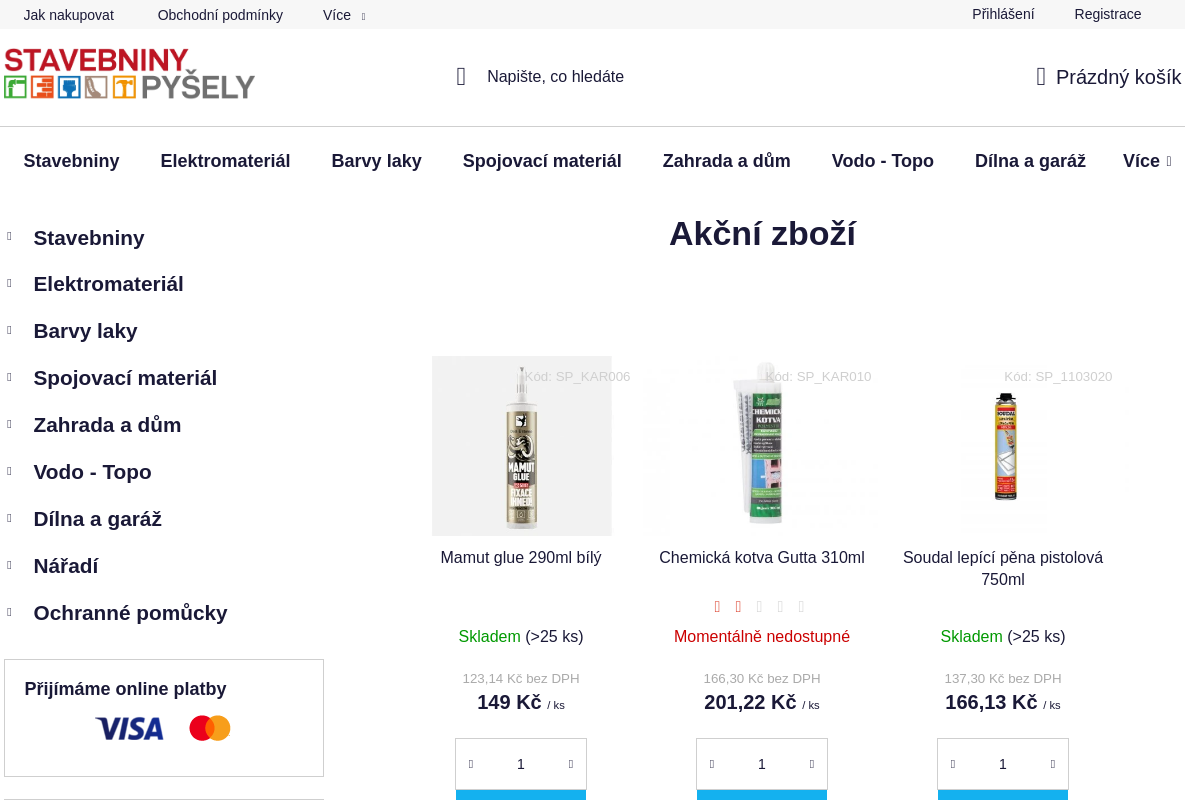Increase quantity for Soudal lepící pěna
This screenshot has width=1200, height=800.
[x=1053, y=764]
